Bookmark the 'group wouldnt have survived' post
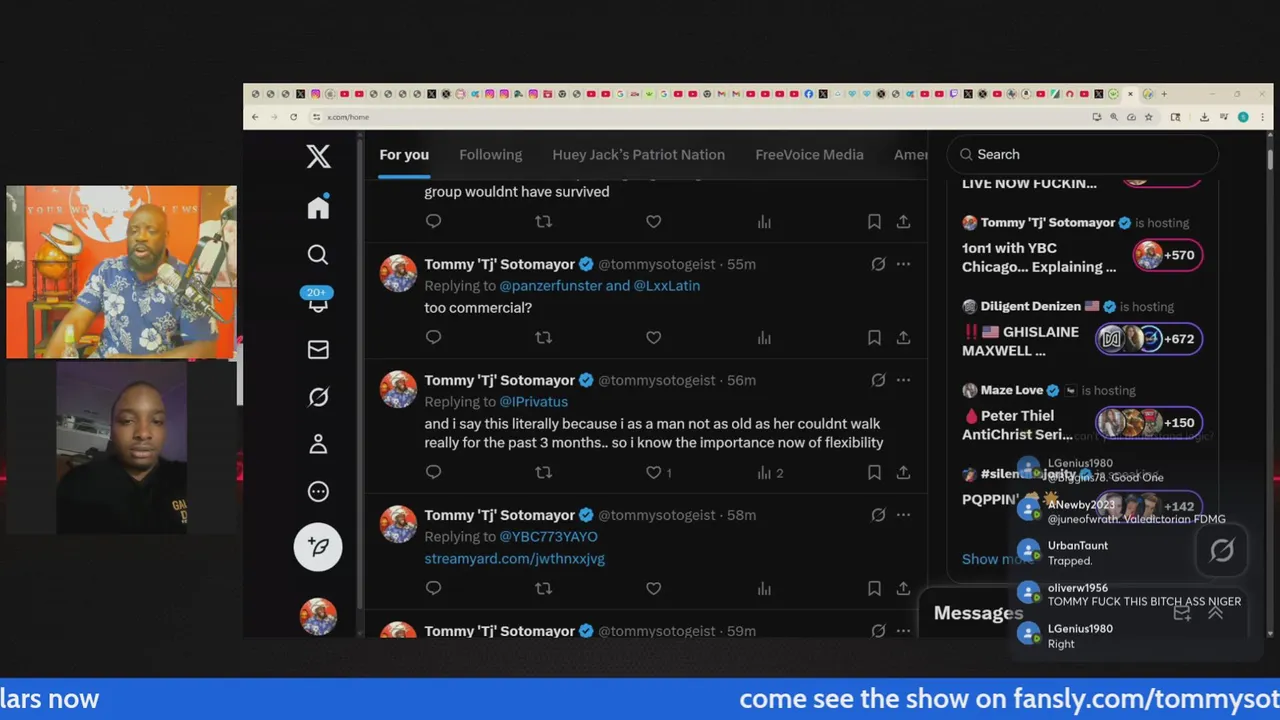The width and height of the screenshot is (1280, 720). pos(874,221)
